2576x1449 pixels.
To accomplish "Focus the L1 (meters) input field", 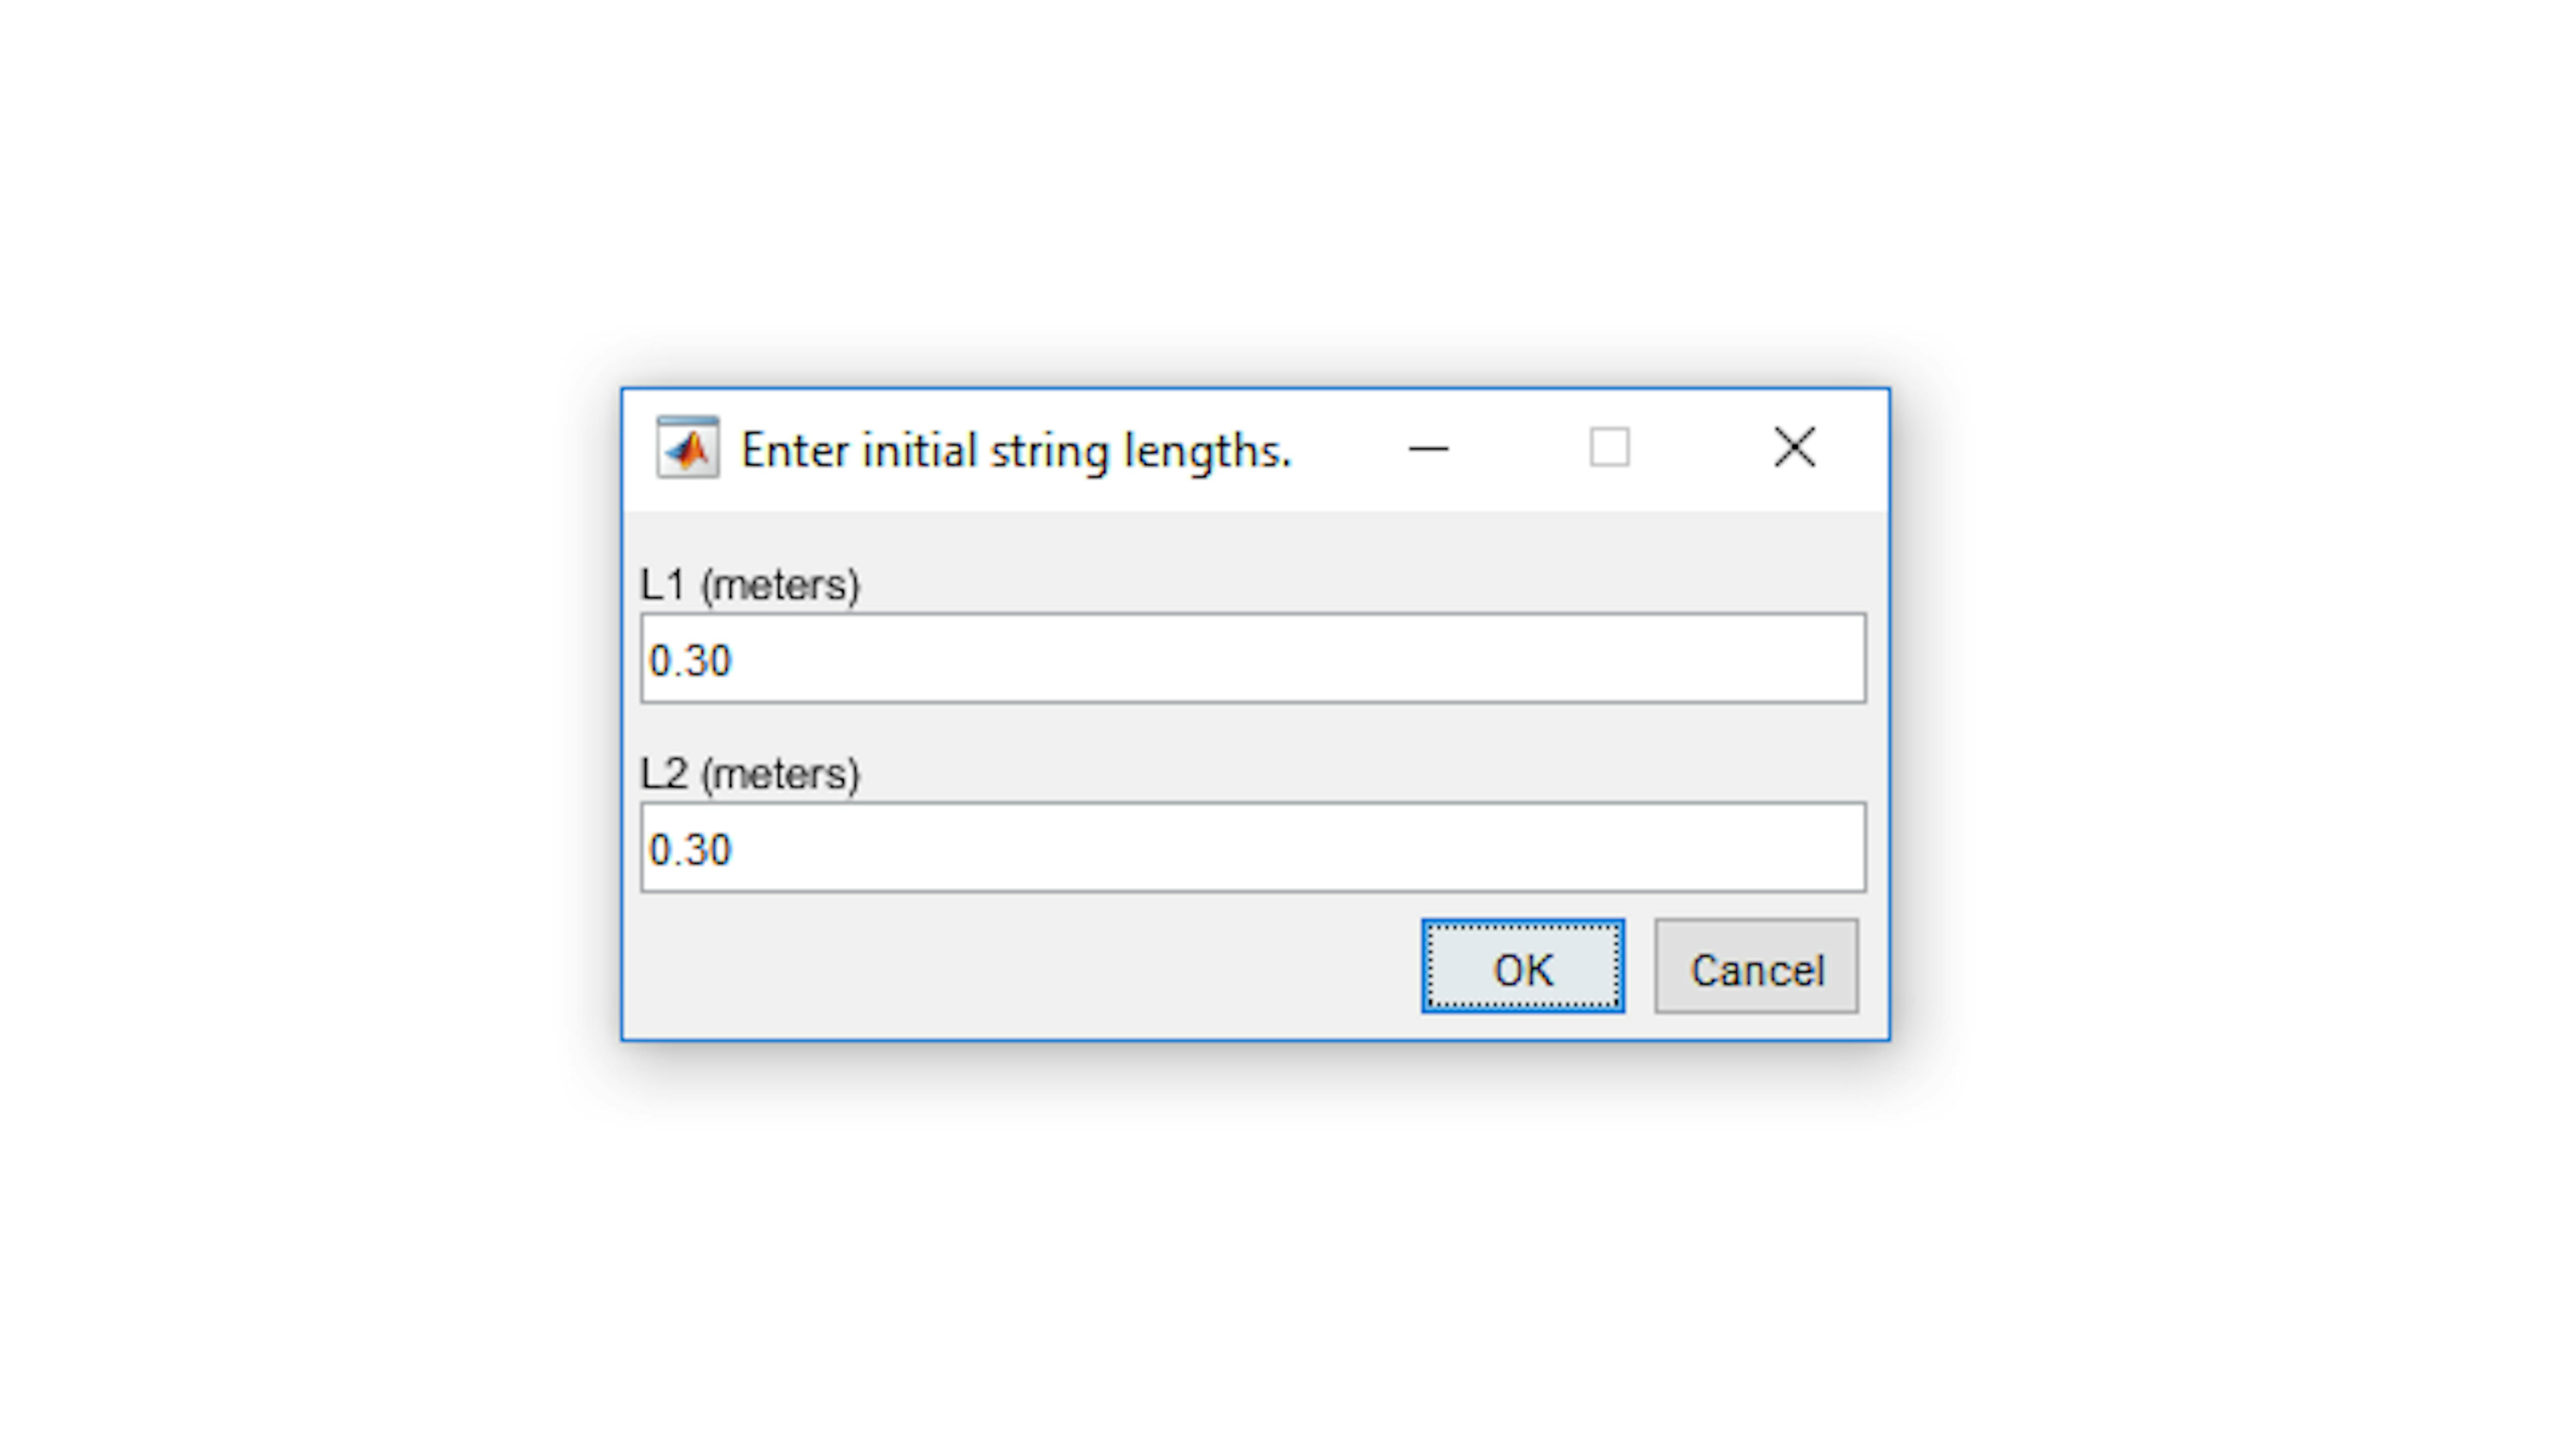I will click(1253, 658).
